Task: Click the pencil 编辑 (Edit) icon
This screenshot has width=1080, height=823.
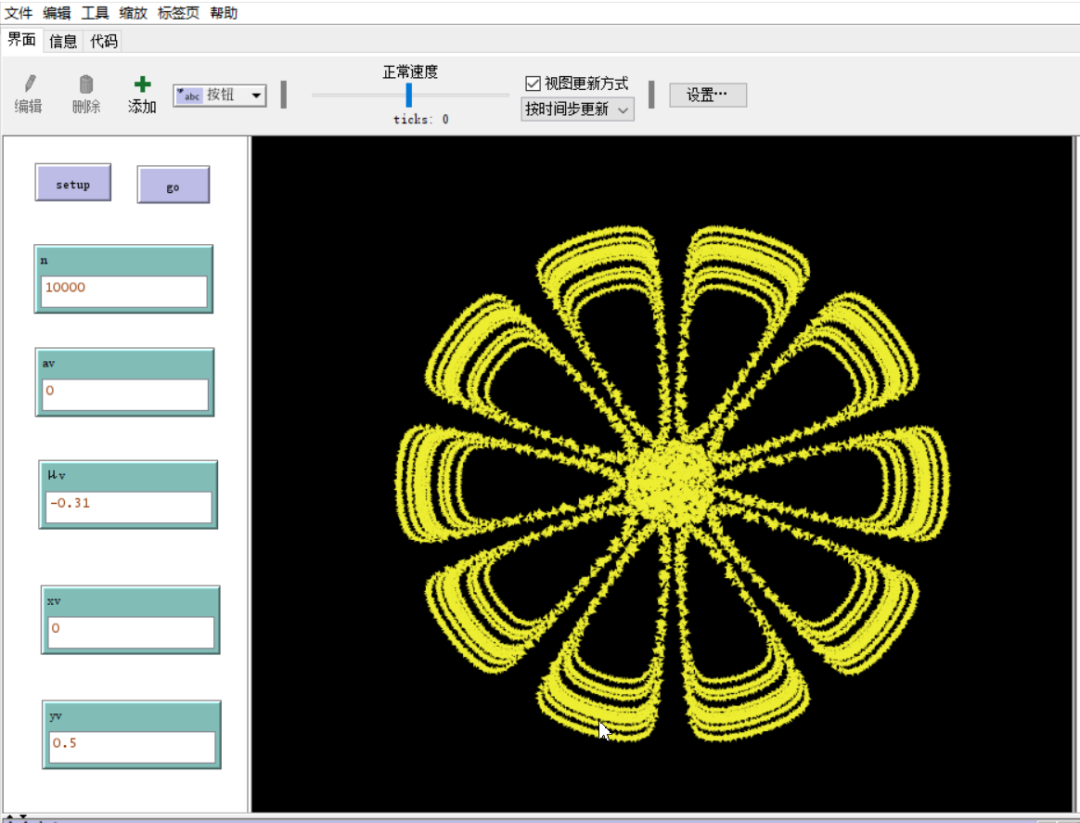Action: coord(28,86)
